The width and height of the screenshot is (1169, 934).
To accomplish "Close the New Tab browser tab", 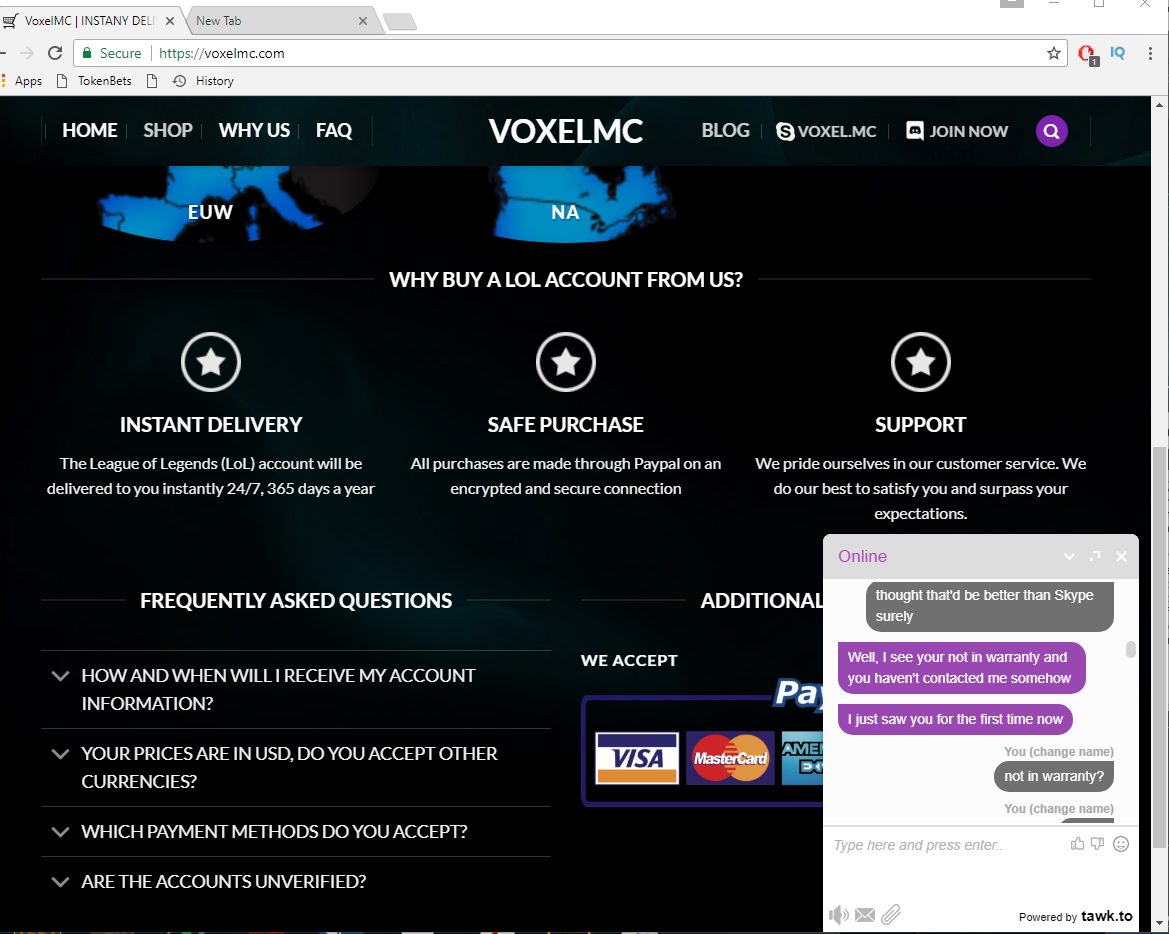I will (x=362, y=21).
